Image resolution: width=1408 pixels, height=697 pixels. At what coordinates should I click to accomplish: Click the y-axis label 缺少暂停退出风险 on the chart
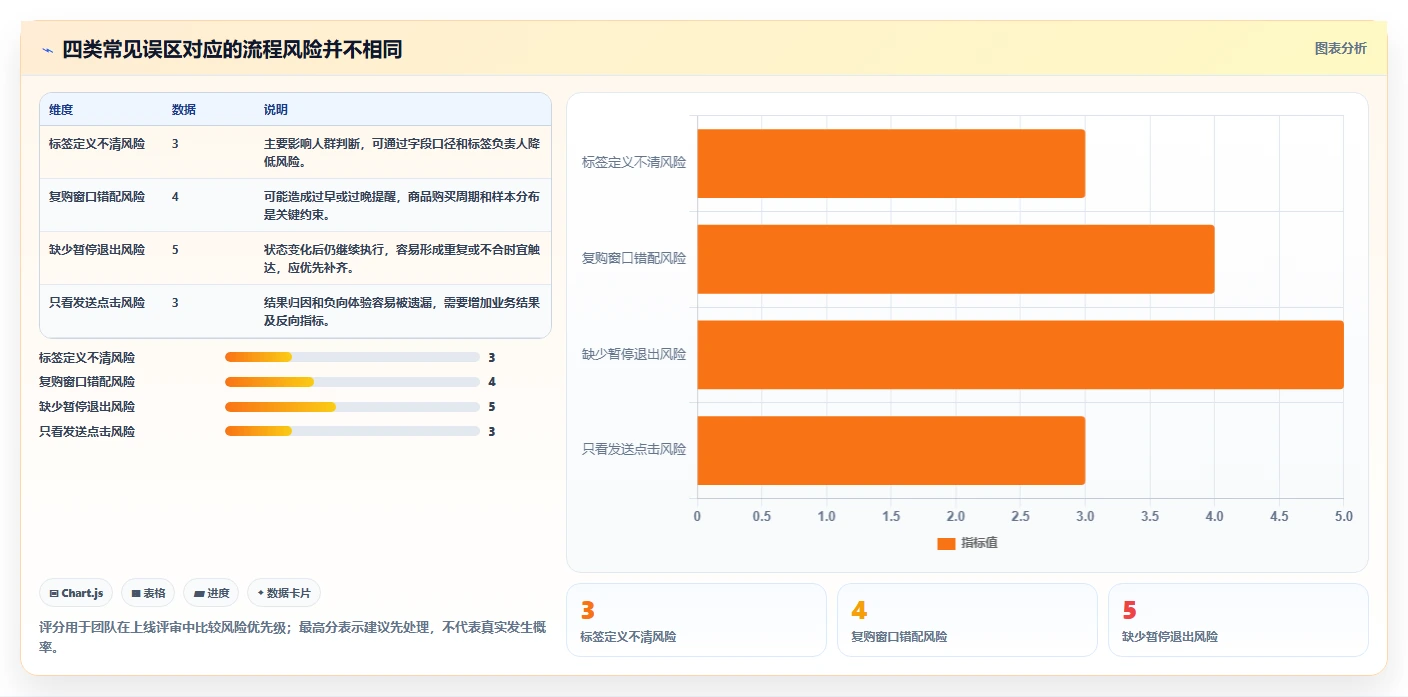pos(634,354)
